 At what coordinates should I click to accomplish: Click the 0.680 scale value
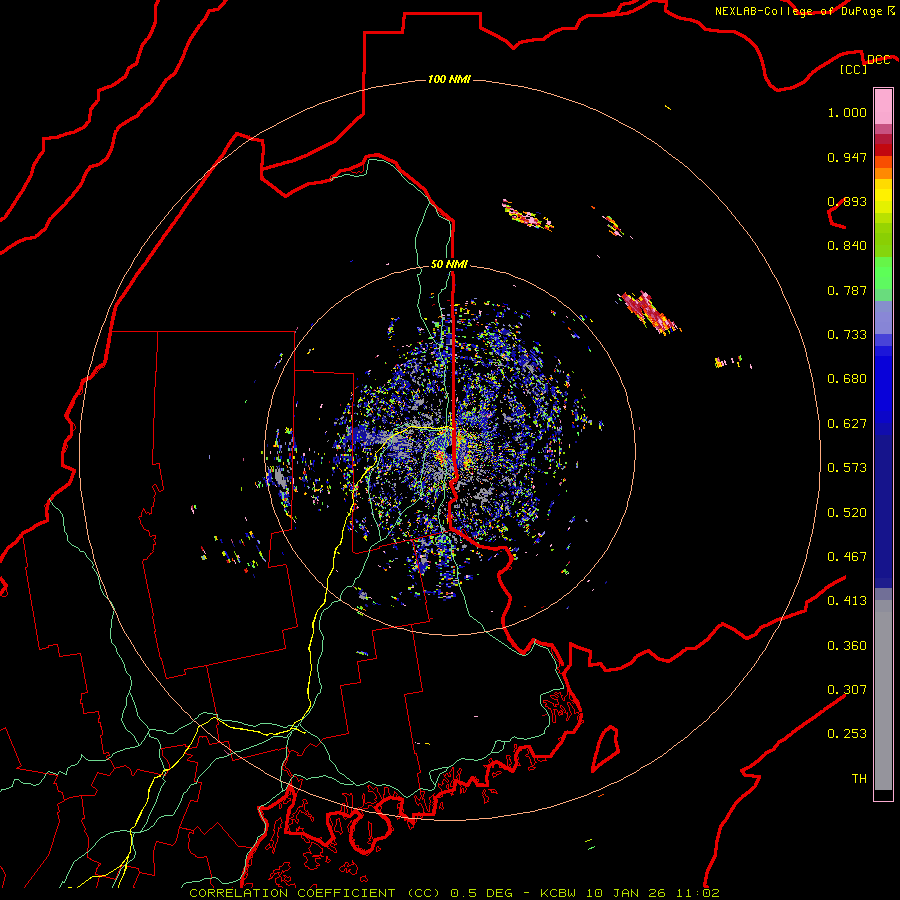tap(847, 379)
